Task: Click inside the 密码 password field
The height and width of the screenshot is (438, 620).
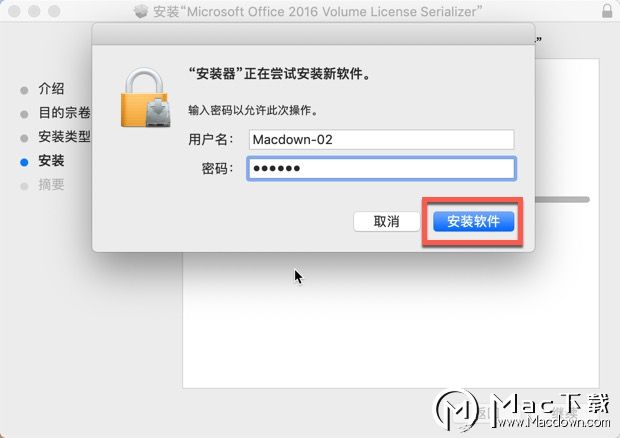Action: tap(382, 169)
